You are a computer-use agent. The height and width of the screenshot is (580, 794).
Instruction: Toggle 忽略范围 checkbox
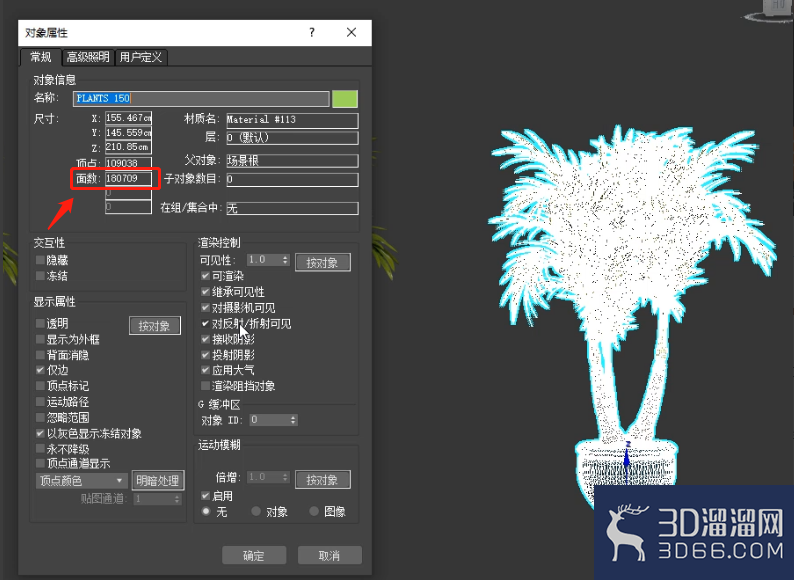tap(40, 417)
